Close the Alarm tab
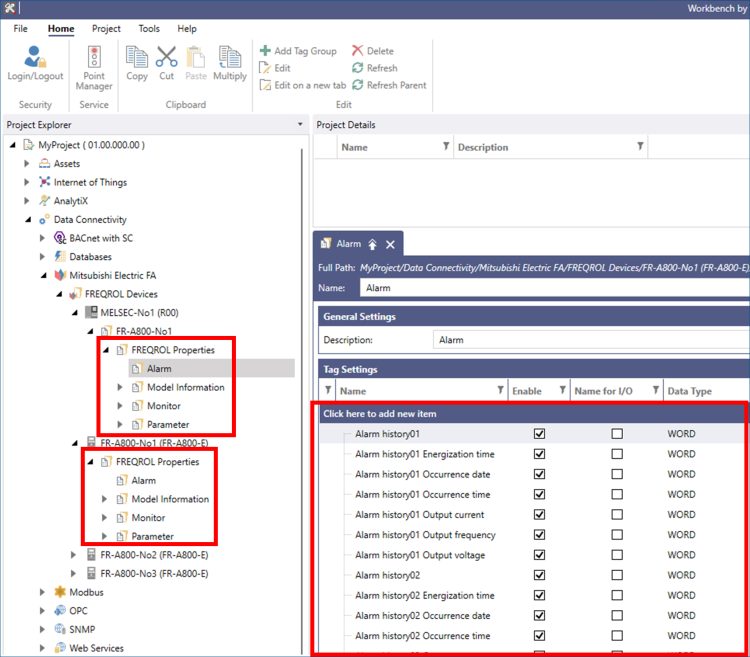Viewport: 750px width, 657px height. pyautogui.click(x=390, y=244)
